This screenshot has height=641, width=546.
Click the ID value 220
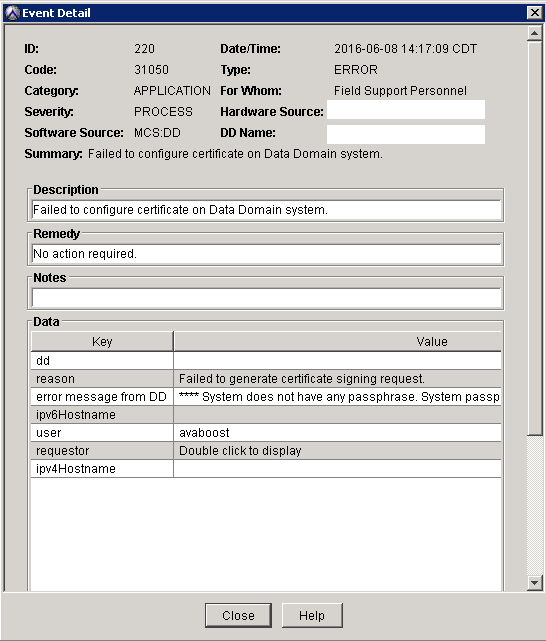(145, 49)
